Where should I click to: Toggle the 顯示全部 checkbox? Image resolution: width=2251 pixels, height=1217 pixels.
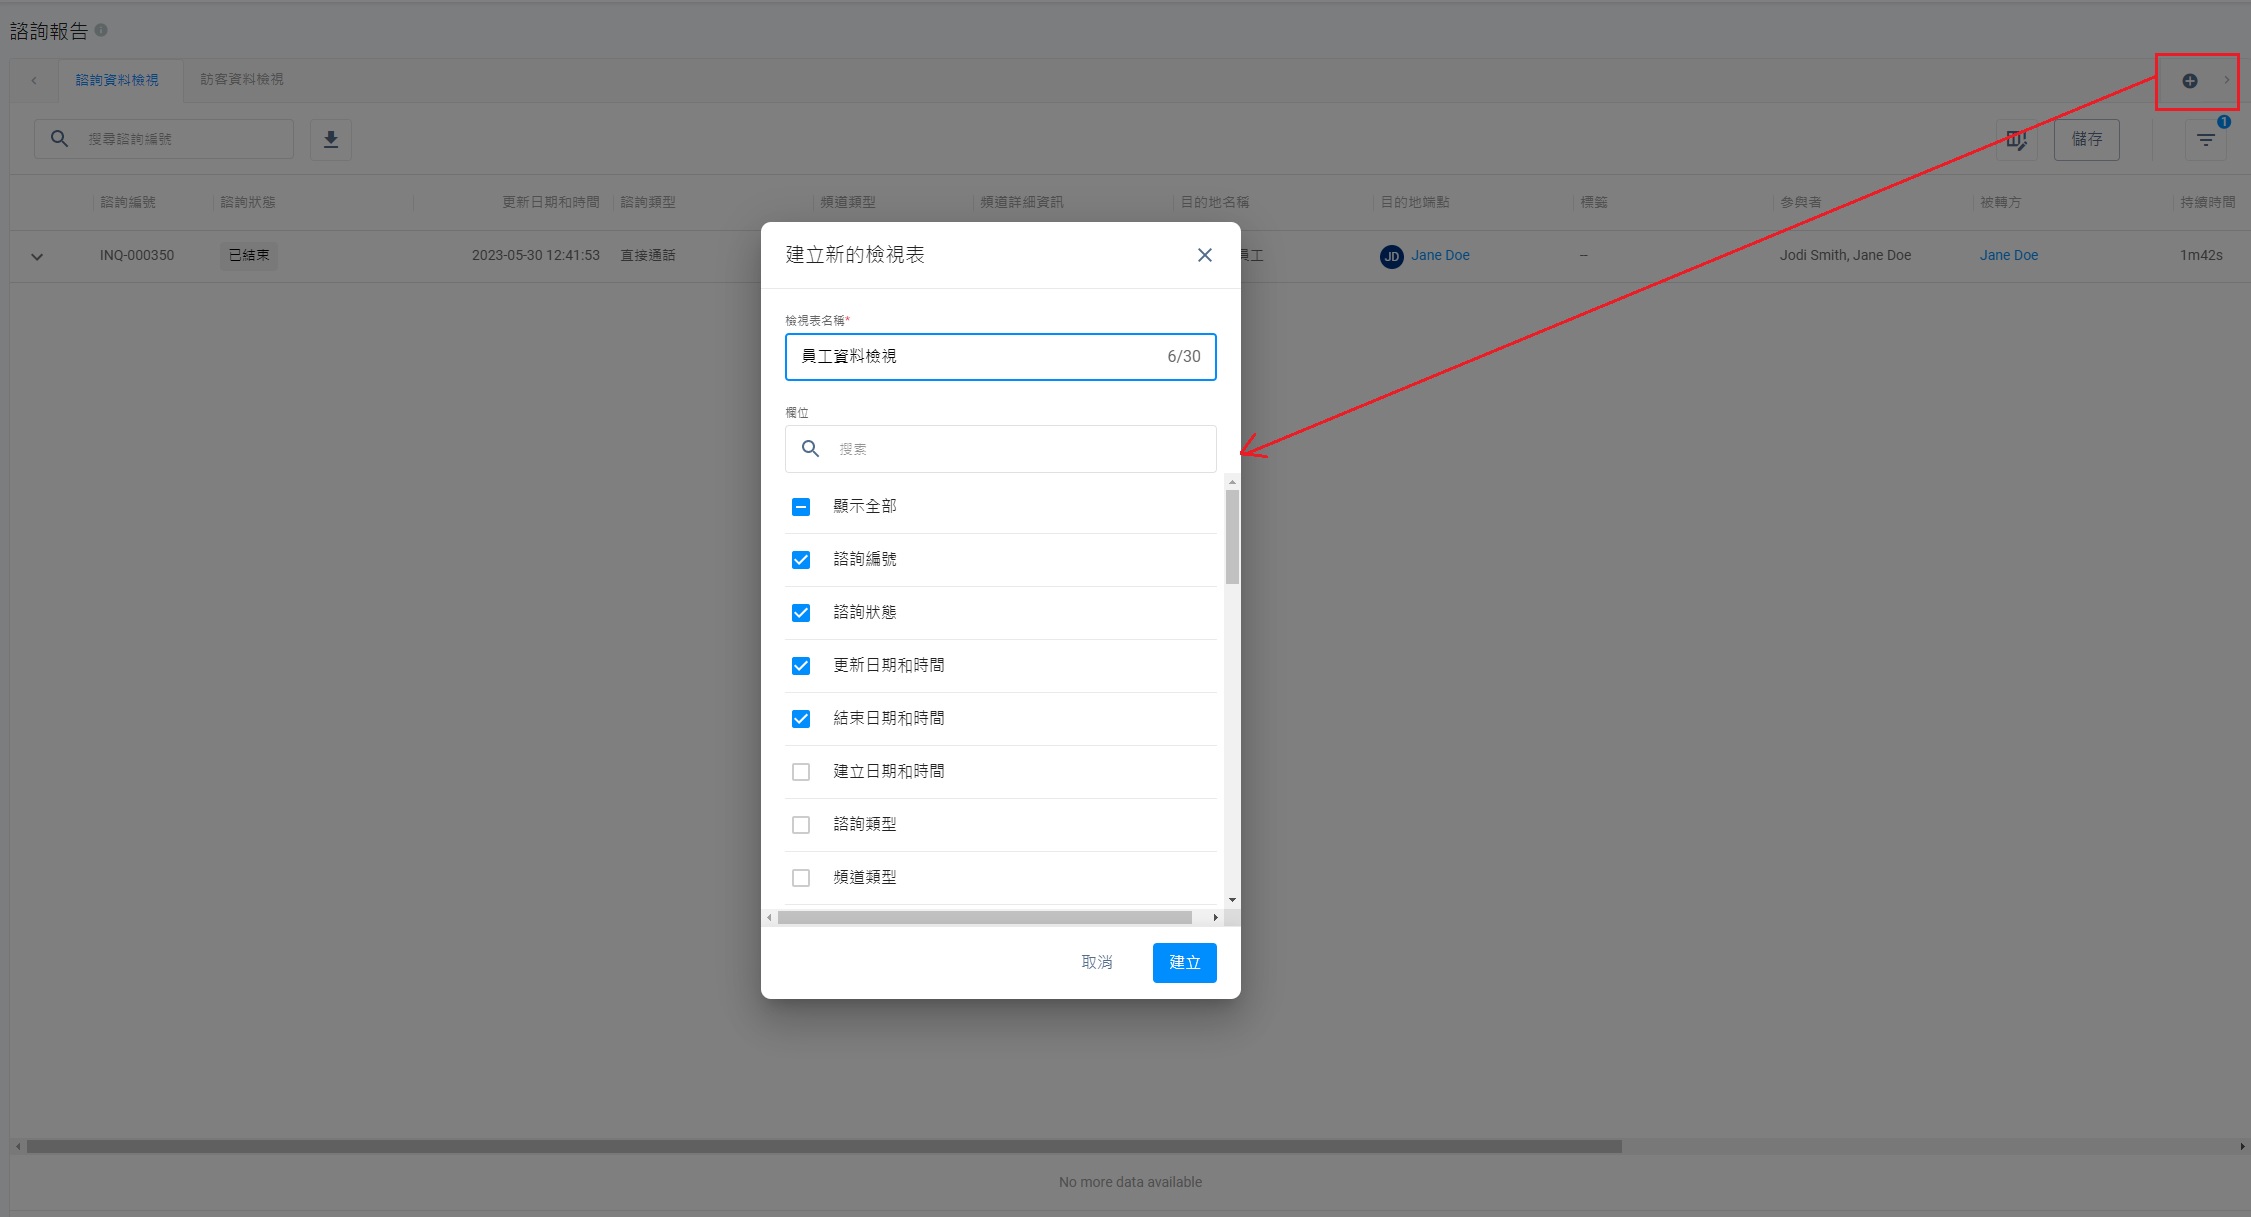coord(801,507)
